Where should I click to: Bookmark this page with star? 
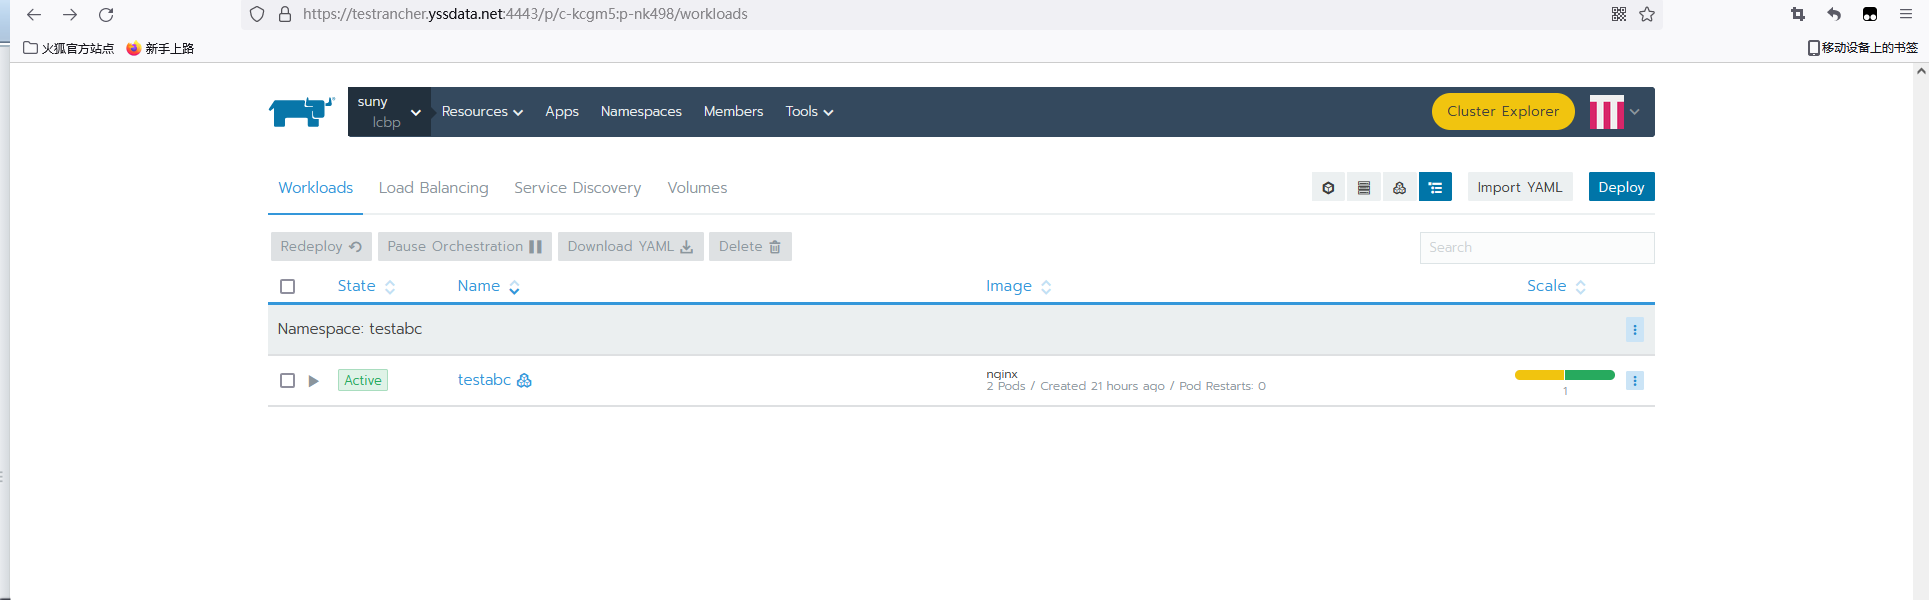tap(1647, 14)
